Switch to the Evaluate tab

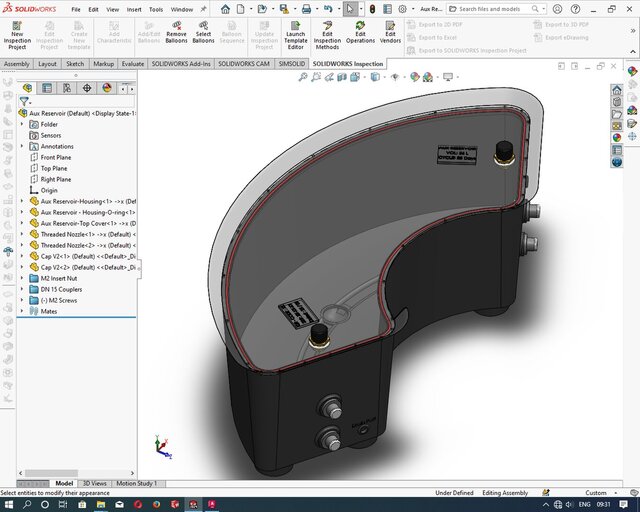(133, 64)
